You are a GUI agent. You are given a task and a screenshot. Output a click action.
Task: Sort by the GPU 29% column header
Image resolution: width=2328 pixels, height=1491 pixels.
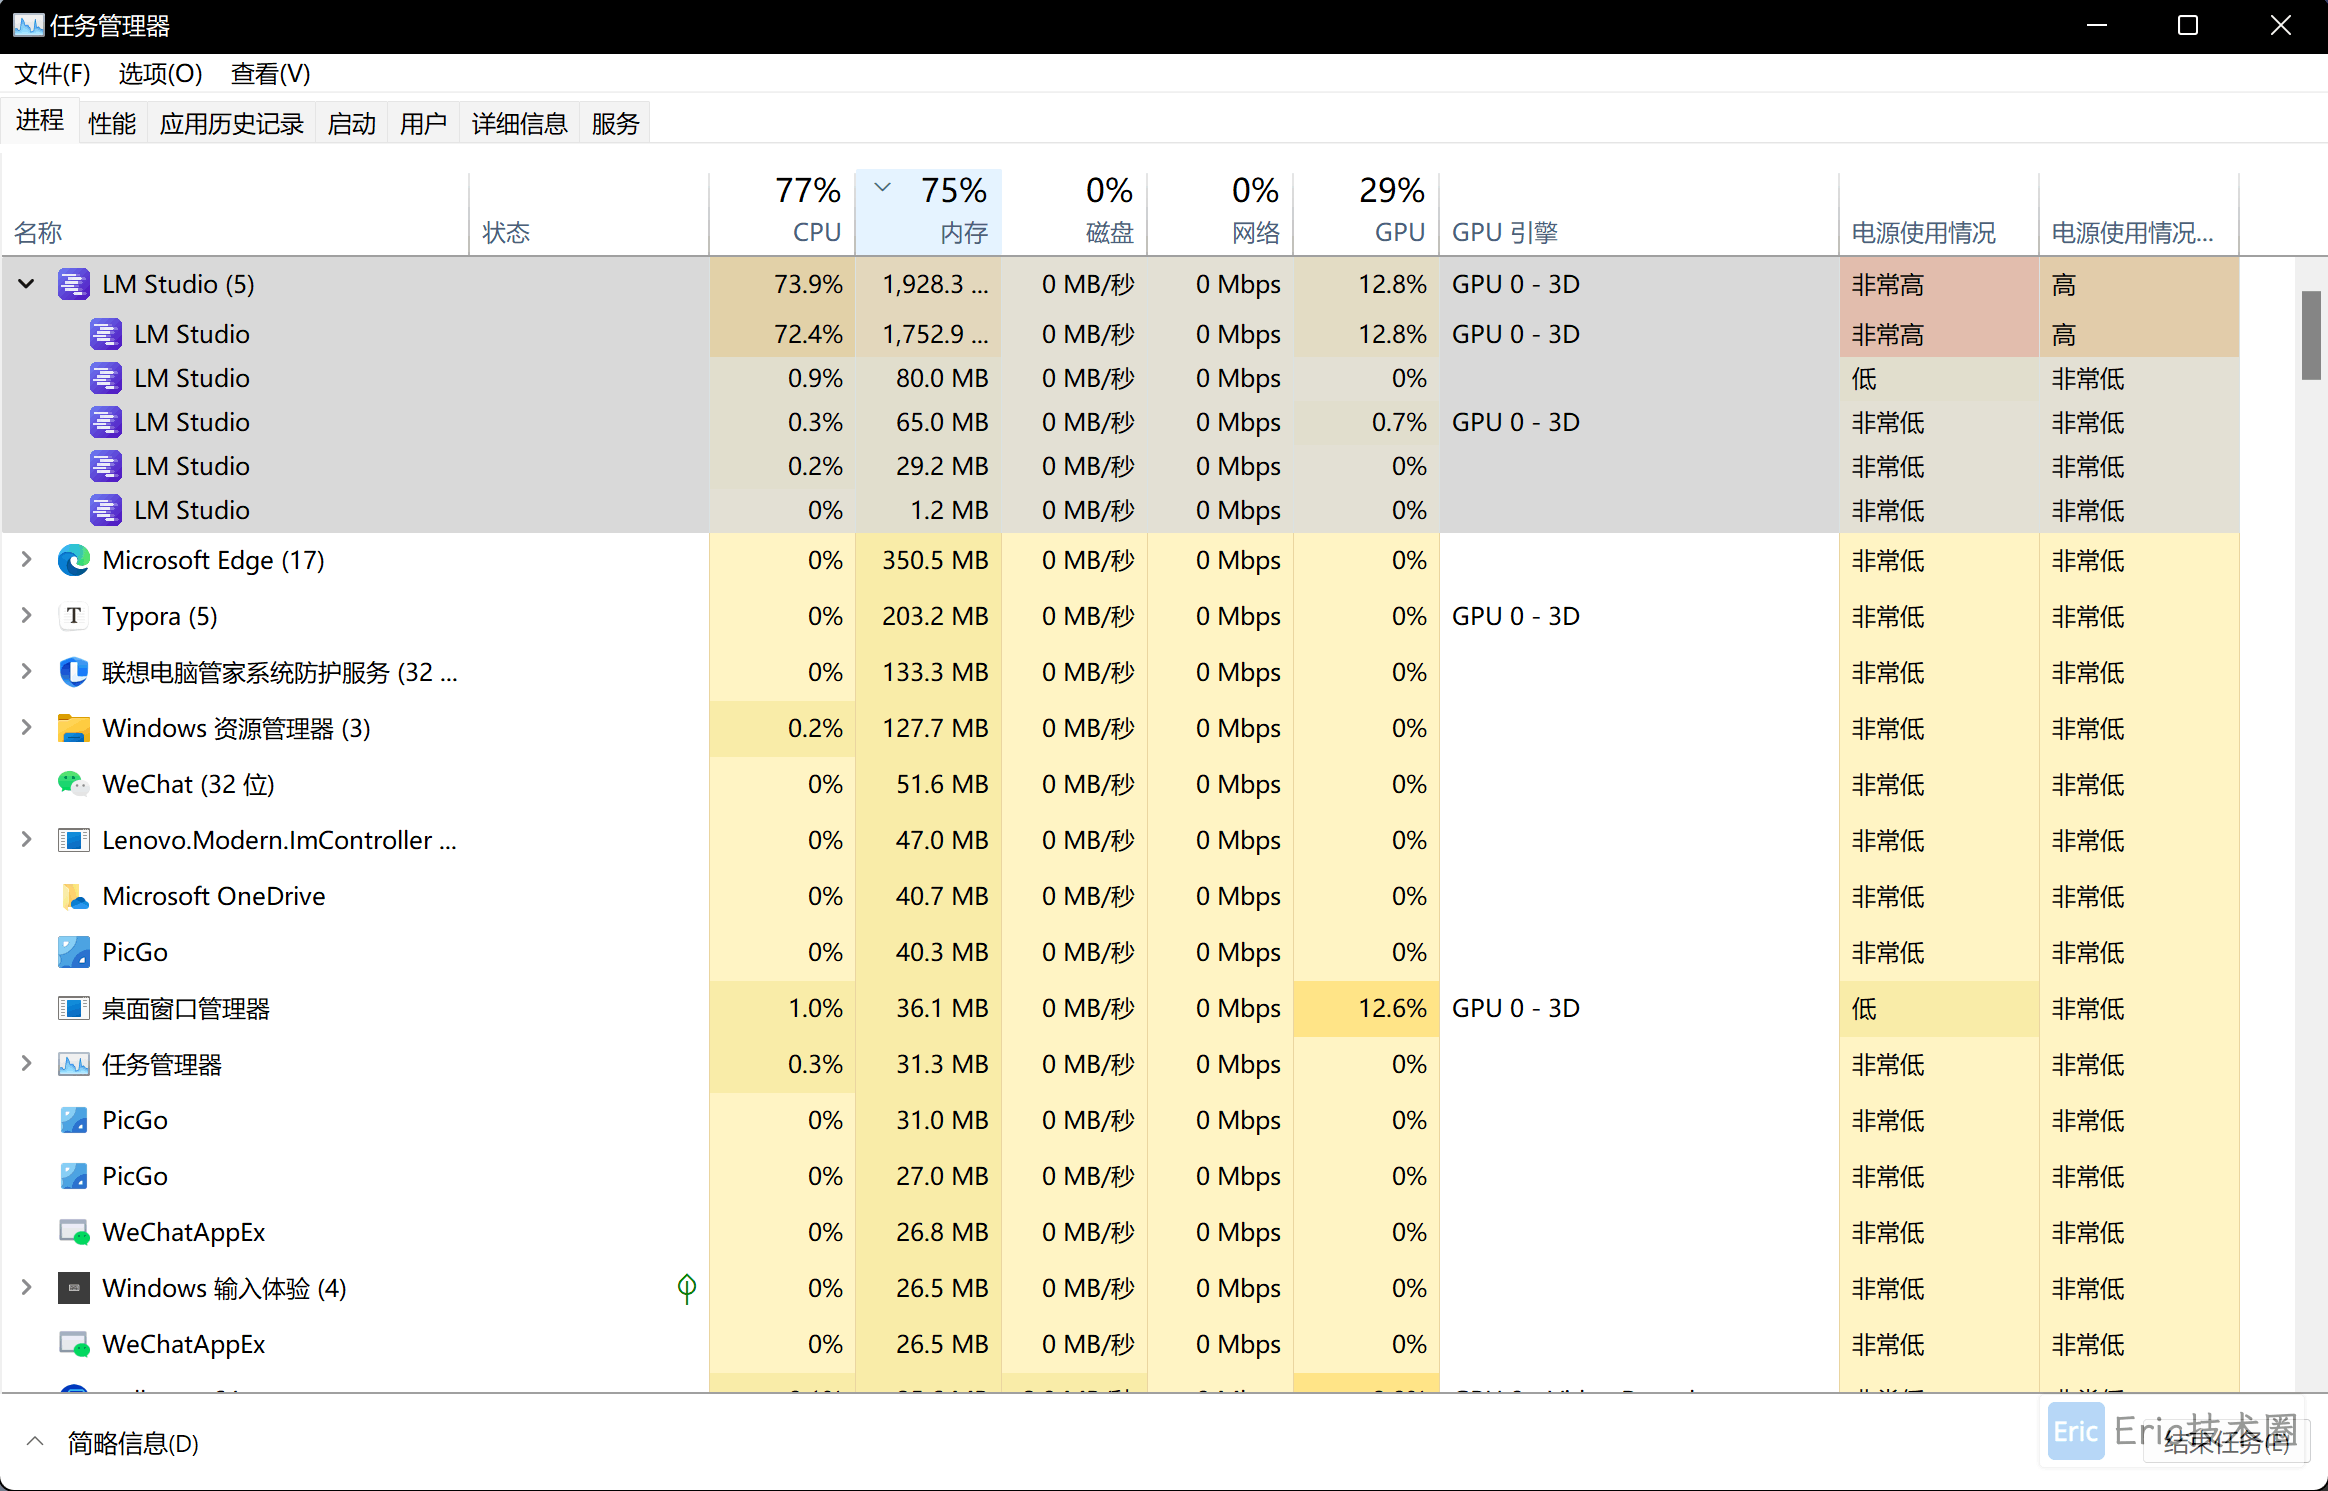click(x=1367, y=212)
